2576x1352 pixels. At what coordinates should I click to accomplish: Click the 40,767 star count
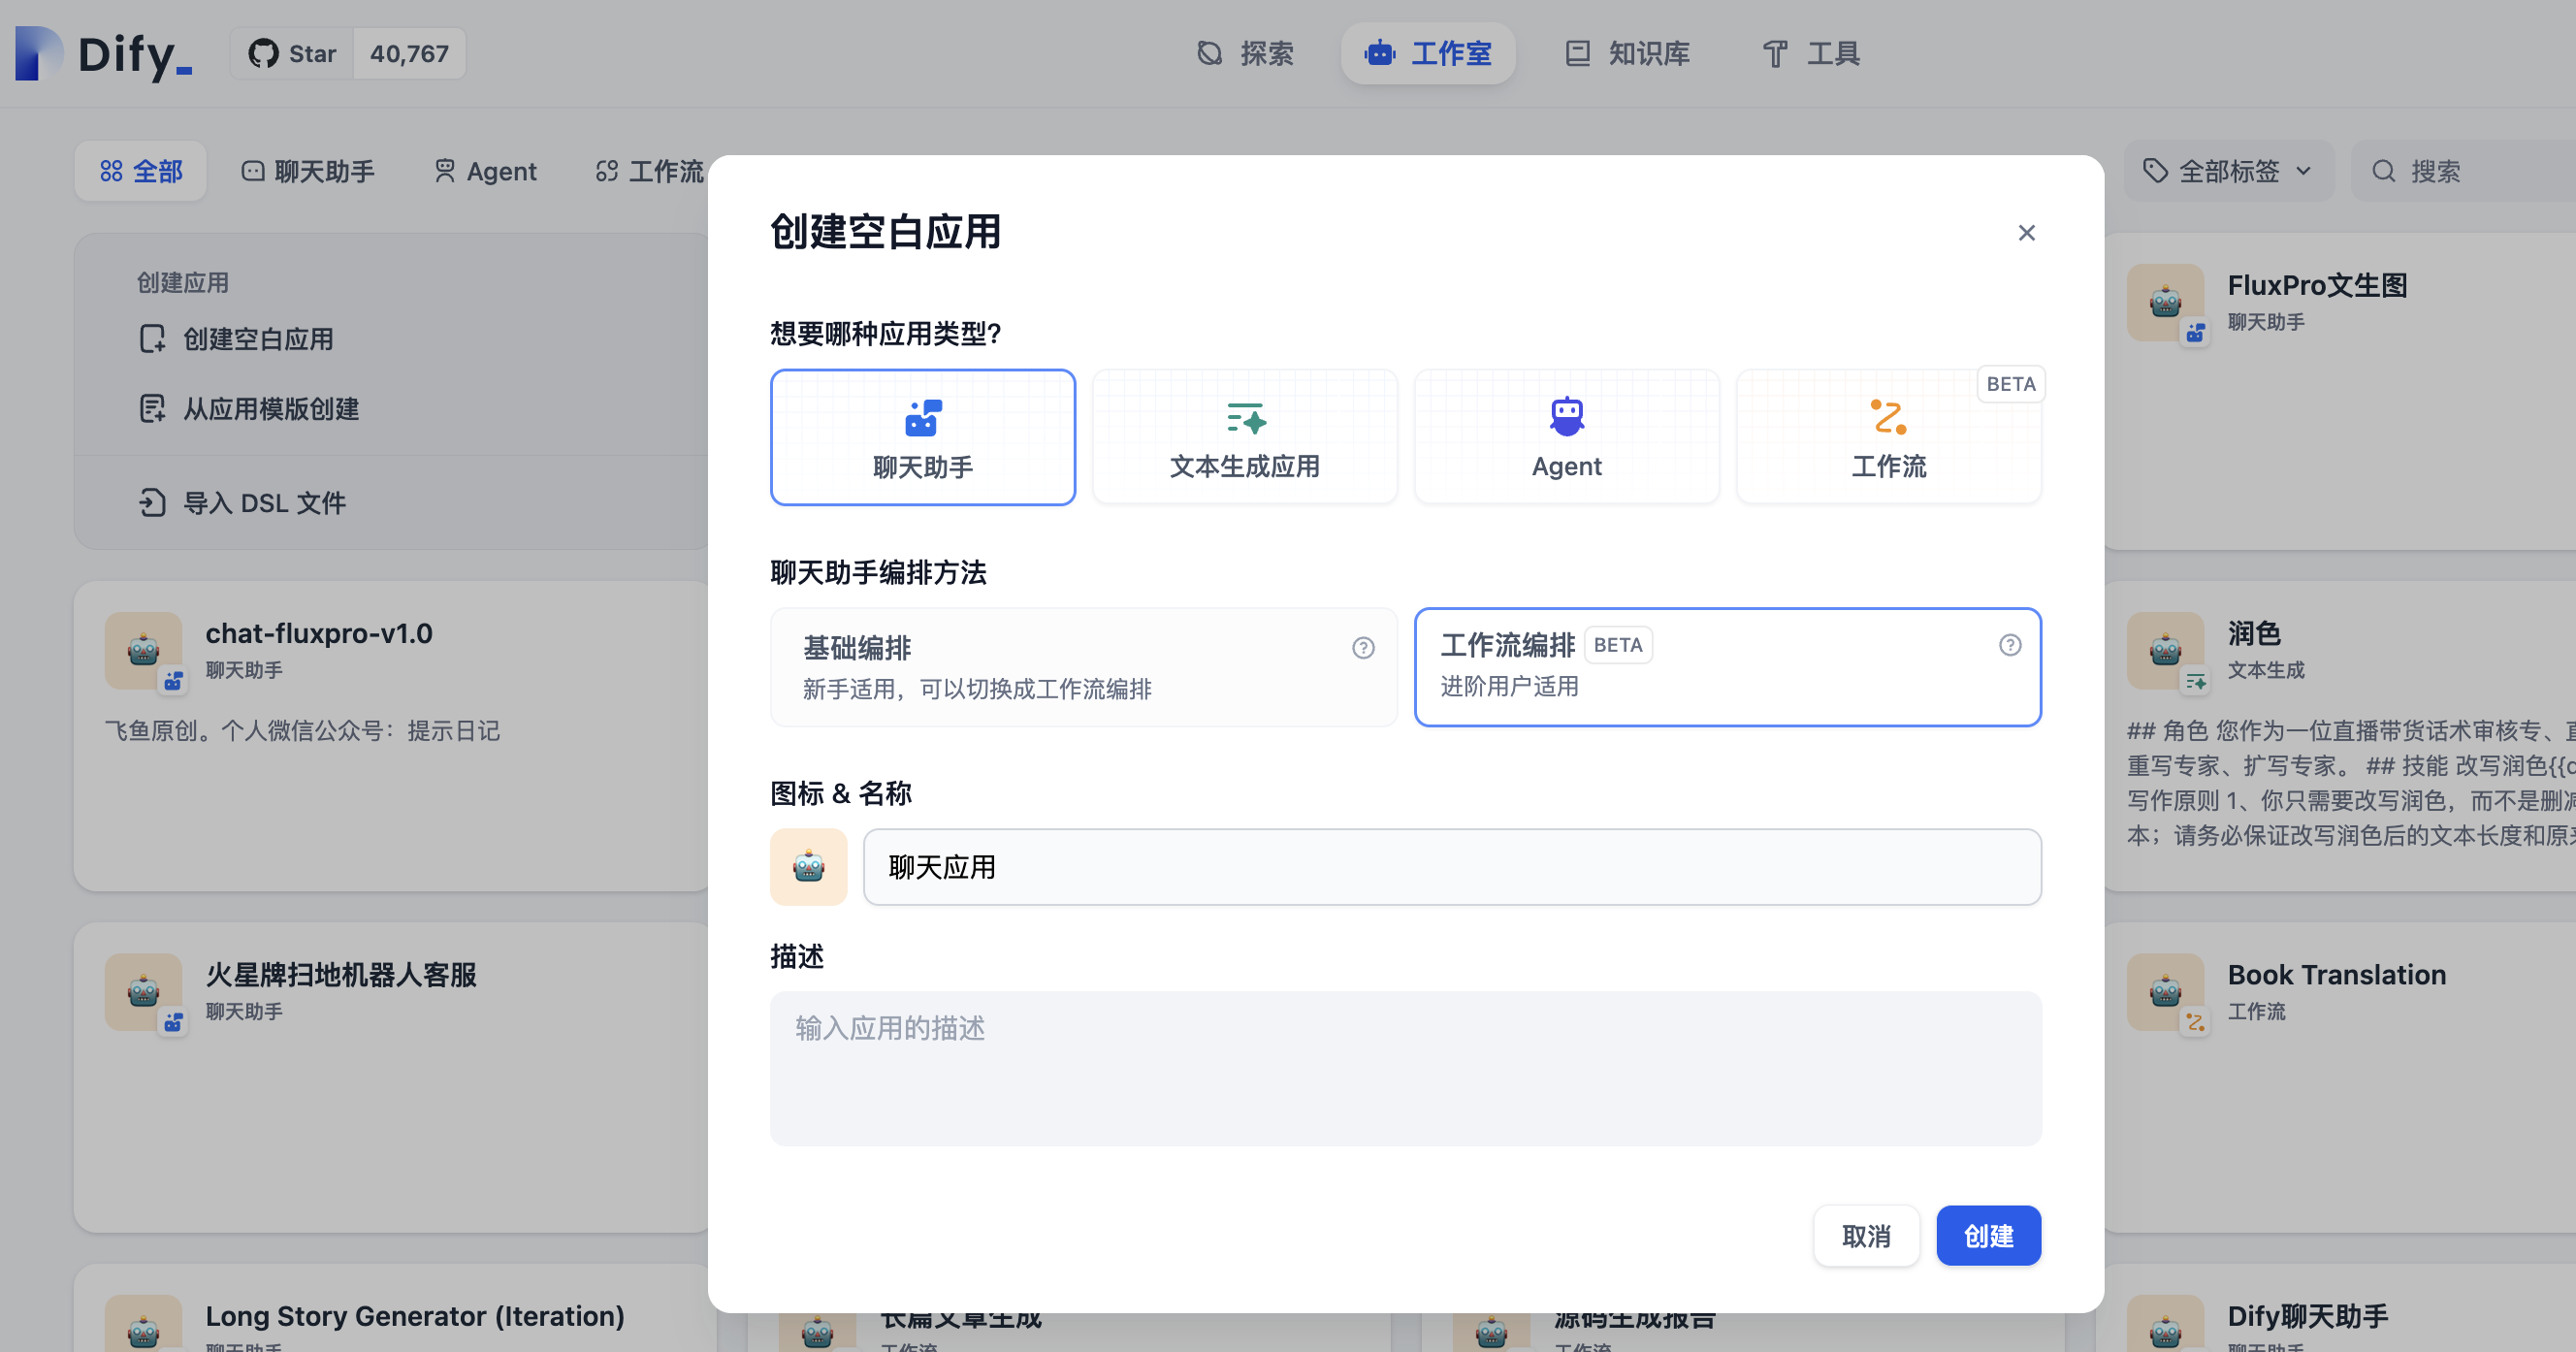(409, 53)
